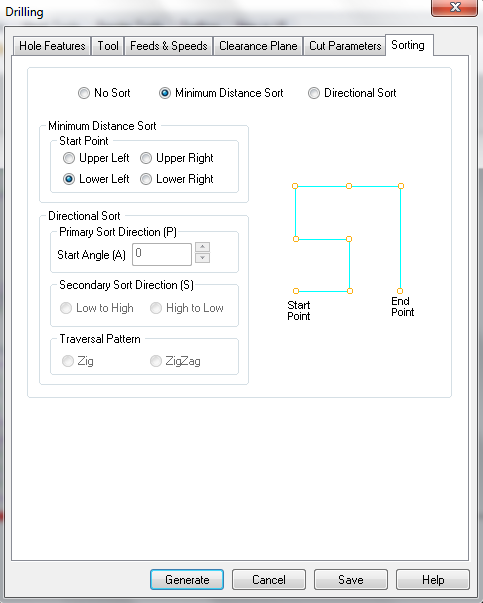Click the End Point label in diagram

point(402,307)
